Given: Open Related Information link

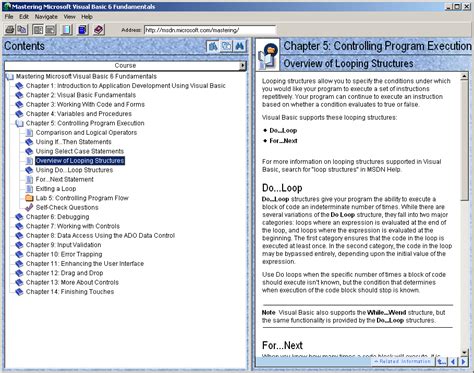Looking at the screenshot, I should [402, 361].
